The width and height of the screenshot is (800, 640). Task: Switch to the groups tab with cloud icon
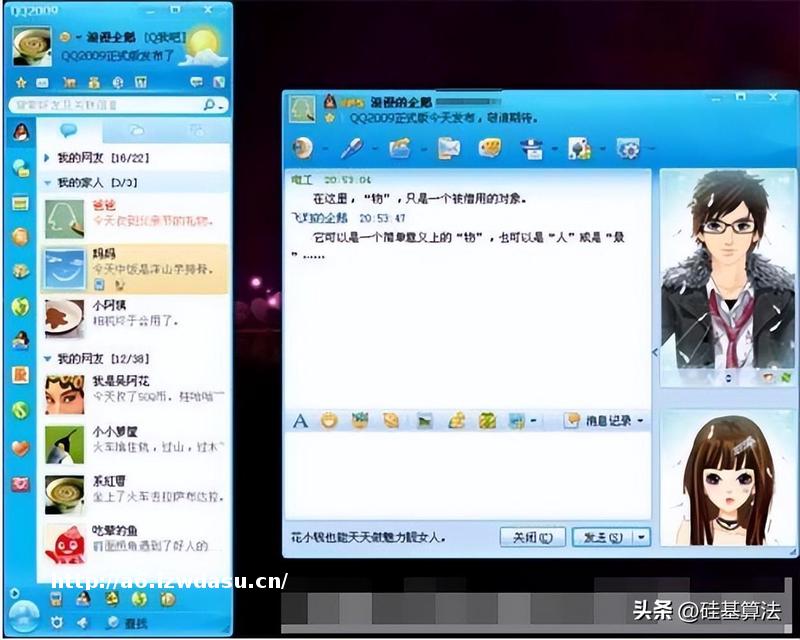pos(135,131)
